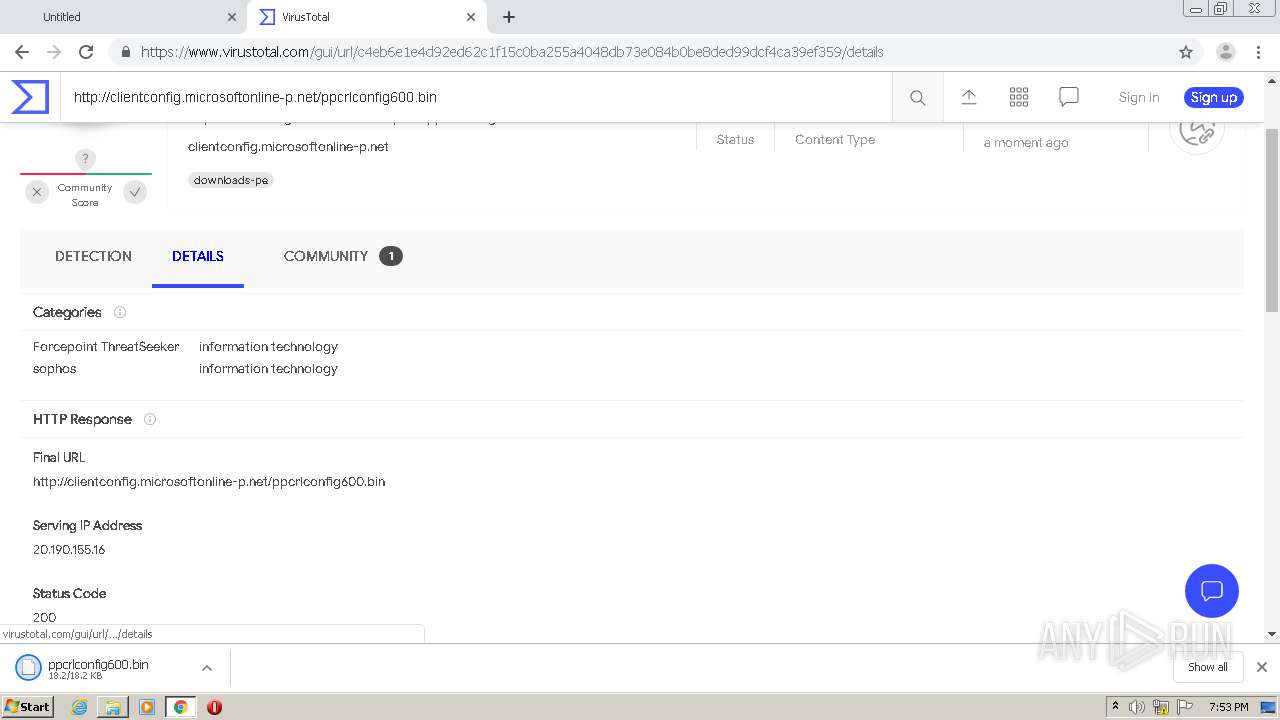Open the blue chat floating button
1280x720 pixels.
coord(1212,590)
